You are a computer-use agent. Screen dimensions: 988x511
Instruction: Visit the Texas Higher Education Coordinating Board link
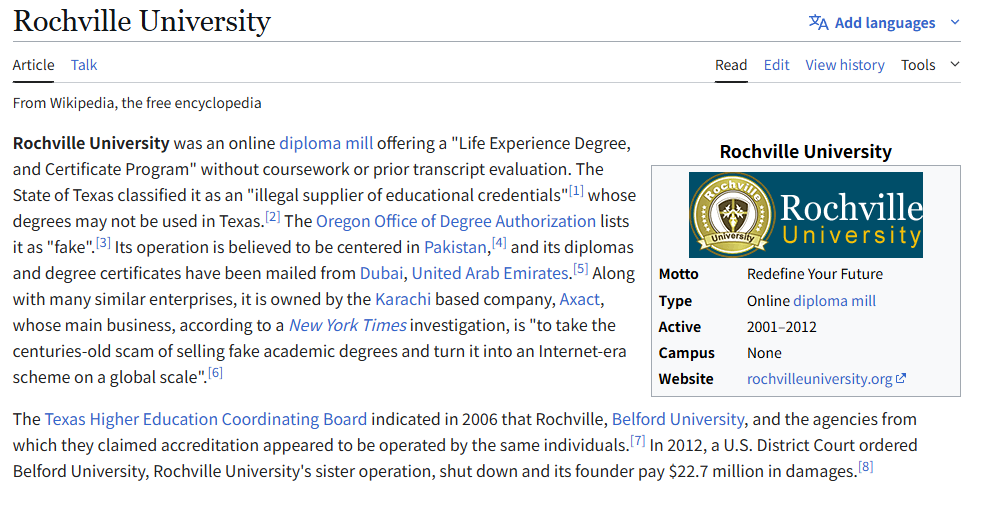[206, 419]
